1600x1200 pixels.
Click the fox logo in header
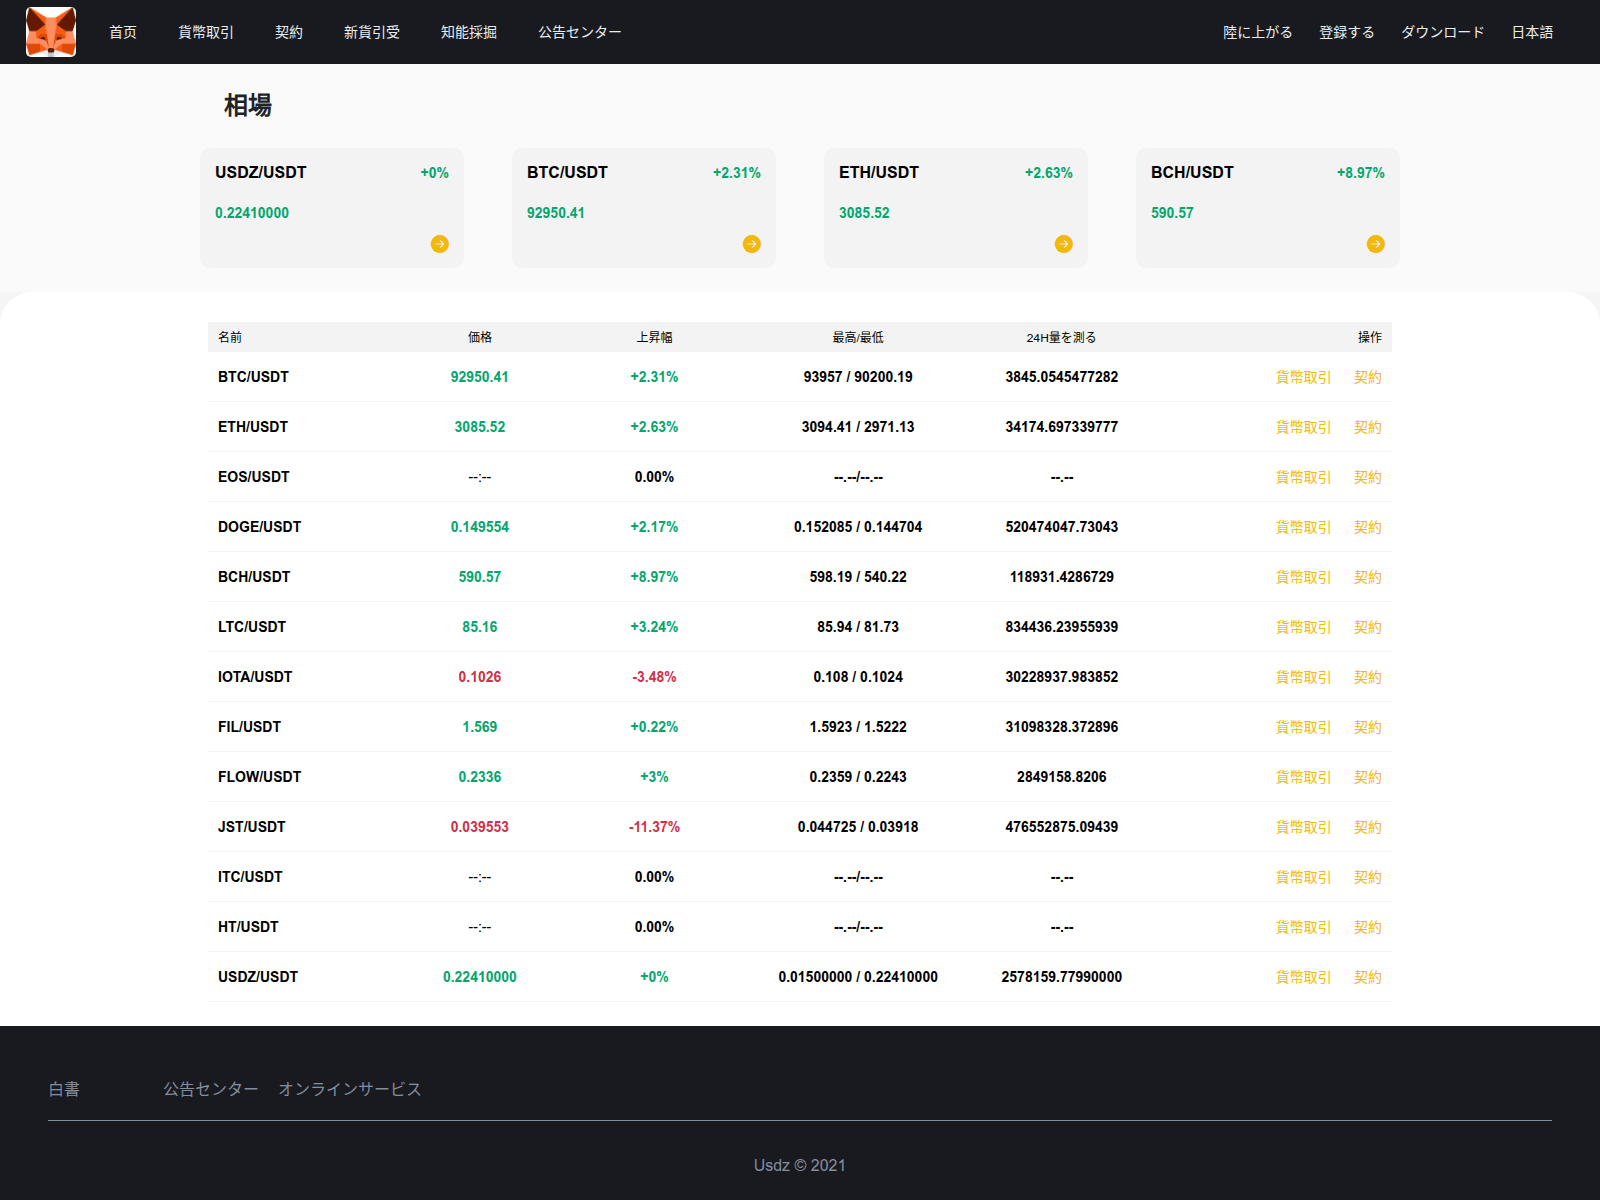[51, 32]
